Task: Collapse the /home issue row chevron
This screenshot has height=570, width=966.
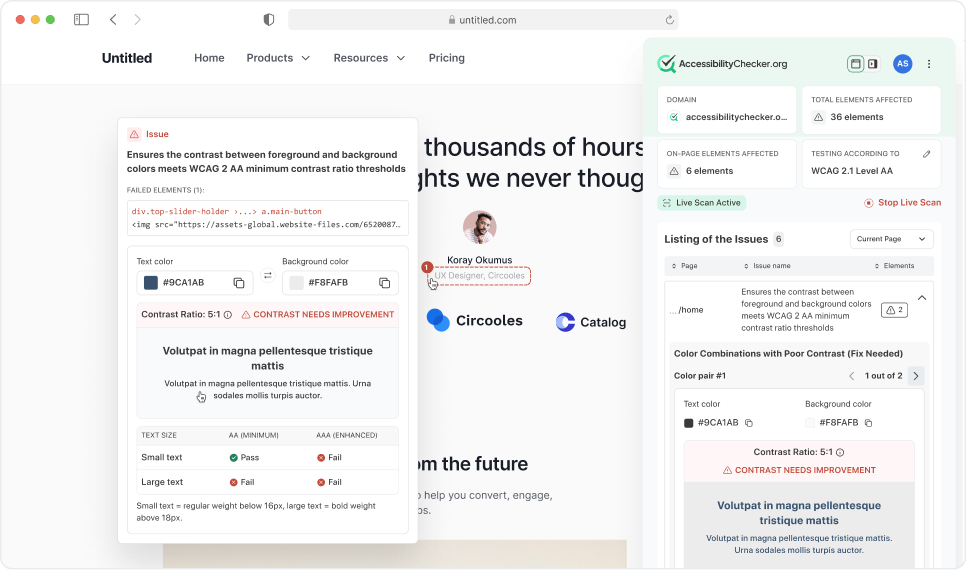Action: (x=922, y=298)
